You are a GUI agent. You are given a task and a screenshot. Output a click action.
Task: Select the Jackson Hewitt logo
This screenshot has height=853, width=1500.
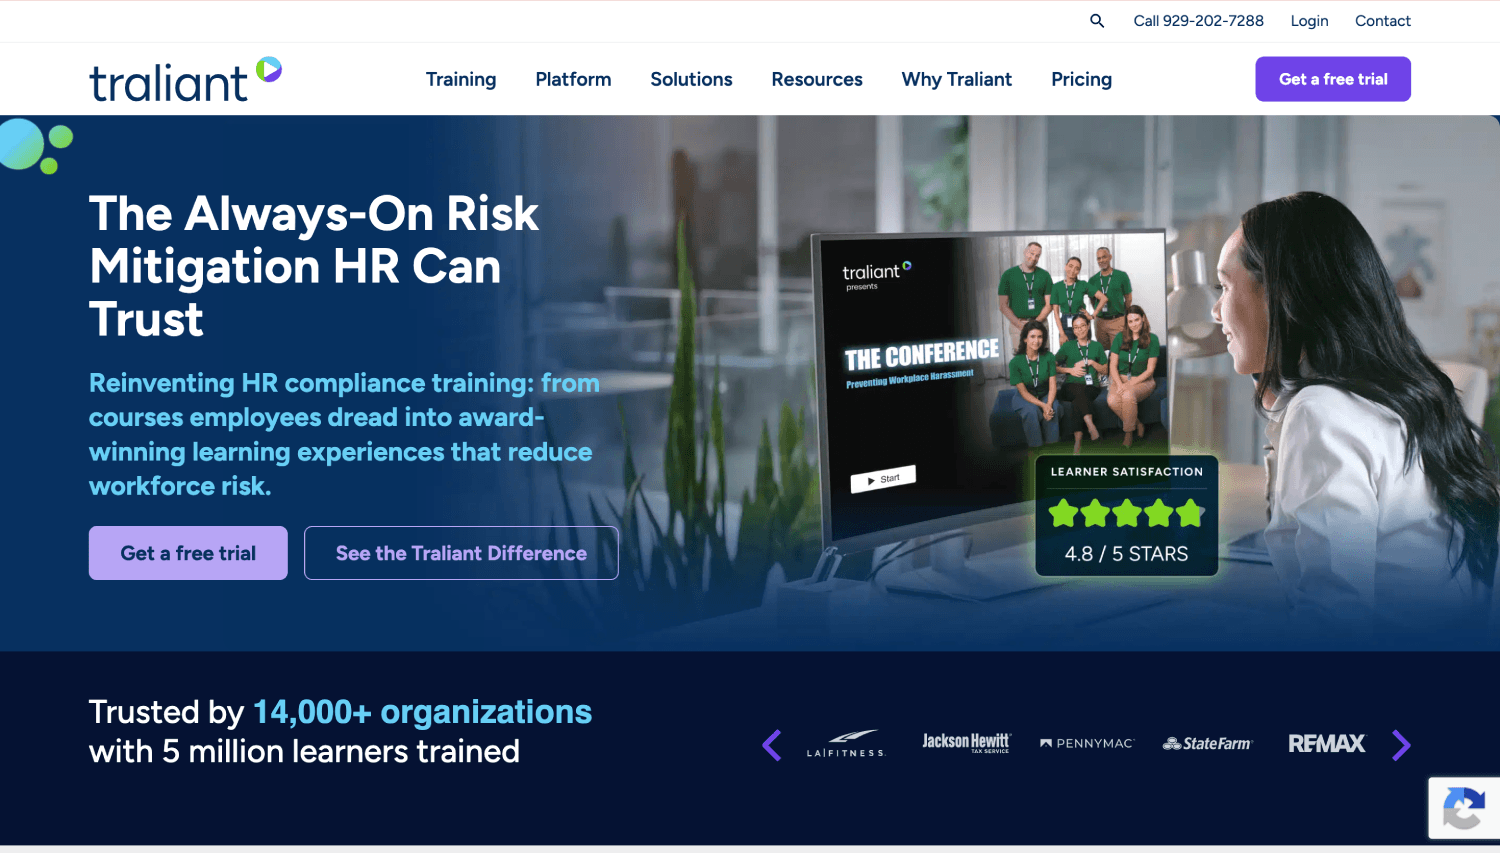tap(966, 743)
